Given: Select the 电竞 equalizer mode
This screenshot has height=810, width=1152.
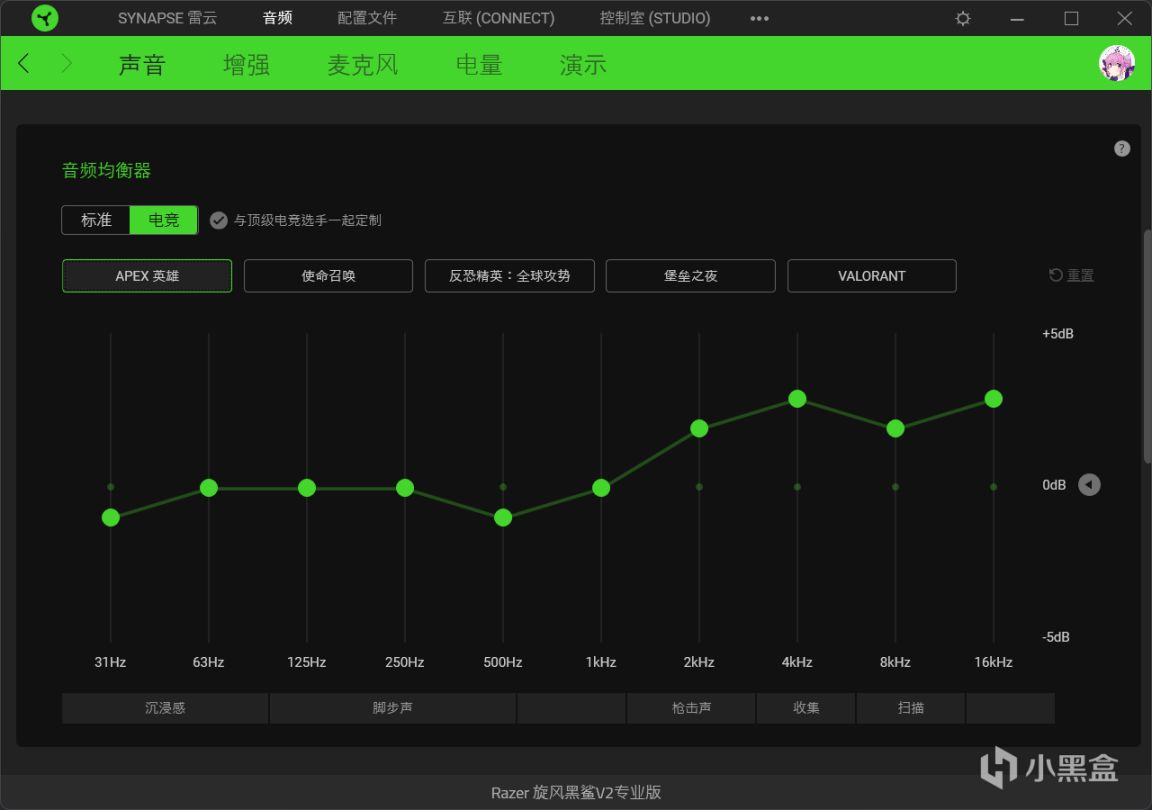Looking at the screenshot, I should (164, 220).
